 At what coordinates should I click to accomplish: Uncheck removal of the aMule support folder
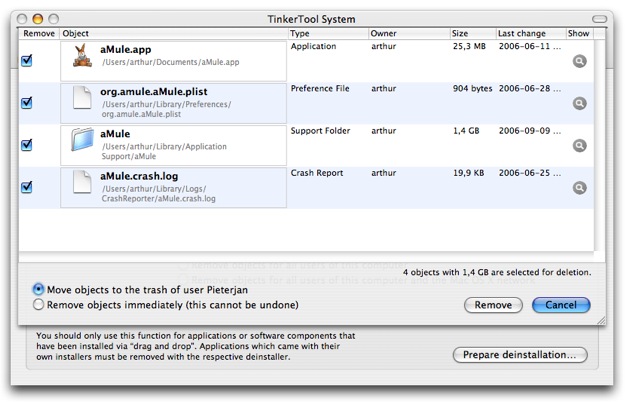[27, 145]
